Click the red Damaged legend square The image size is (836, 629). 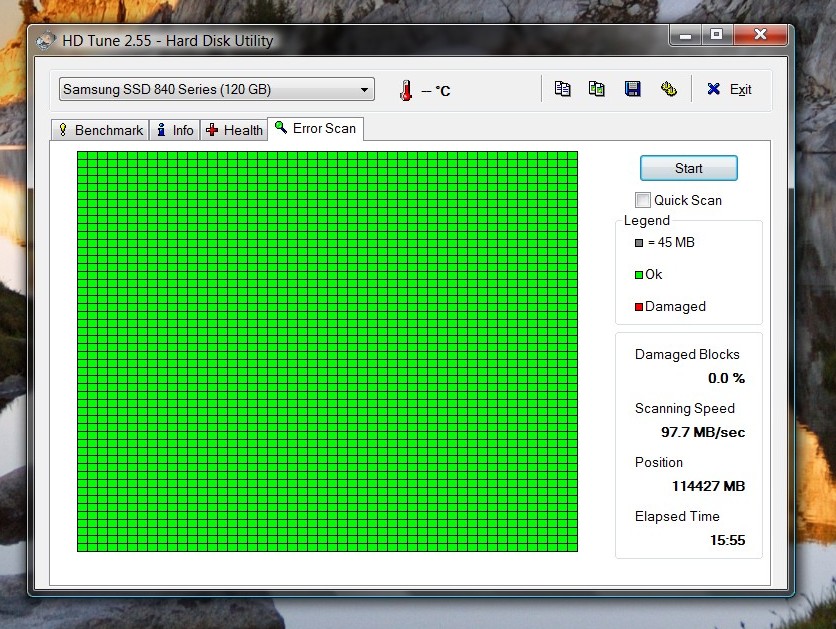click(x=639, y=307)
